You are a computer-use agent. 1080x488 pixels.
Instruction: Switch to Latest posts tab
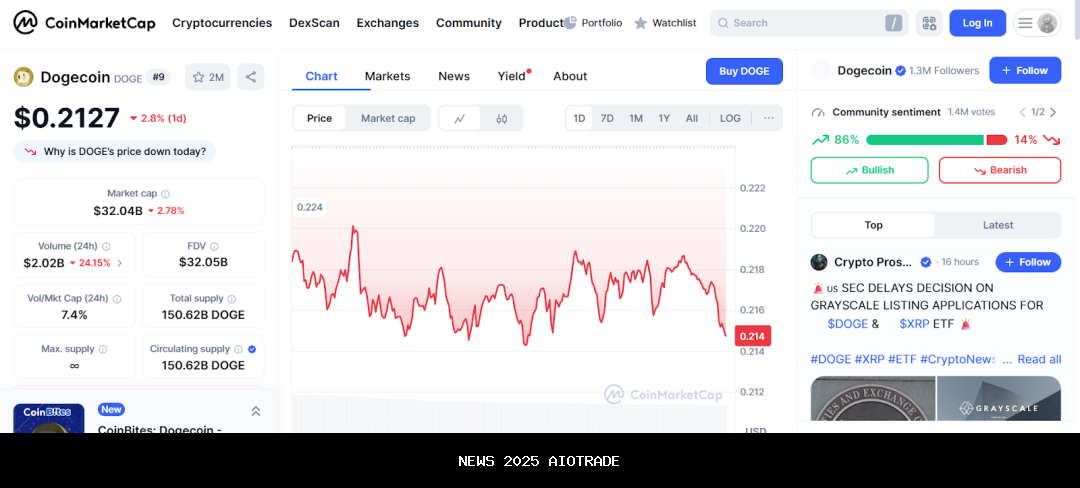point(997,225)
